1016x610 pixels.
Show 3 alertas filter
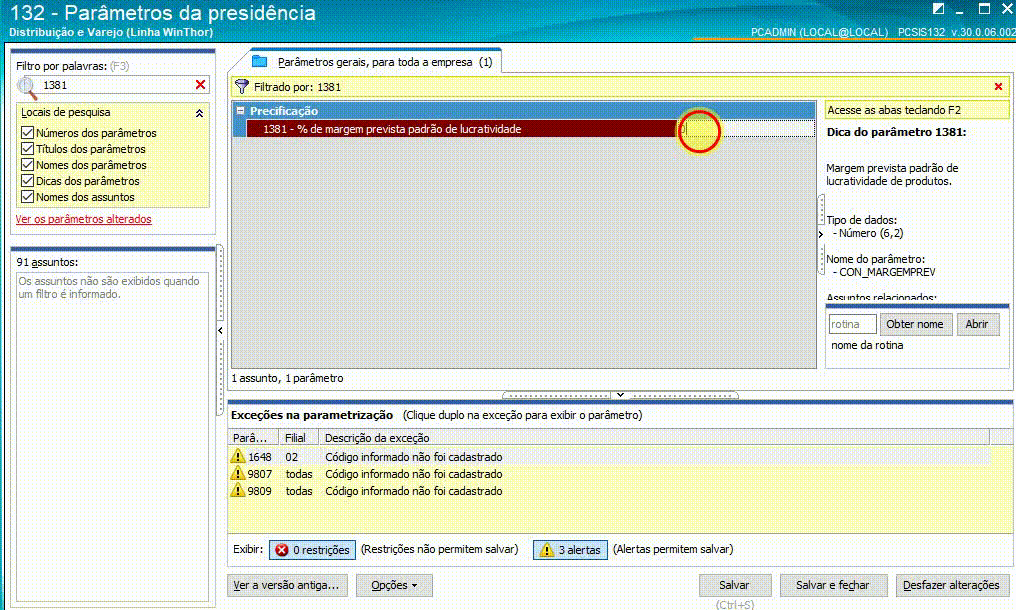[570, 550]
